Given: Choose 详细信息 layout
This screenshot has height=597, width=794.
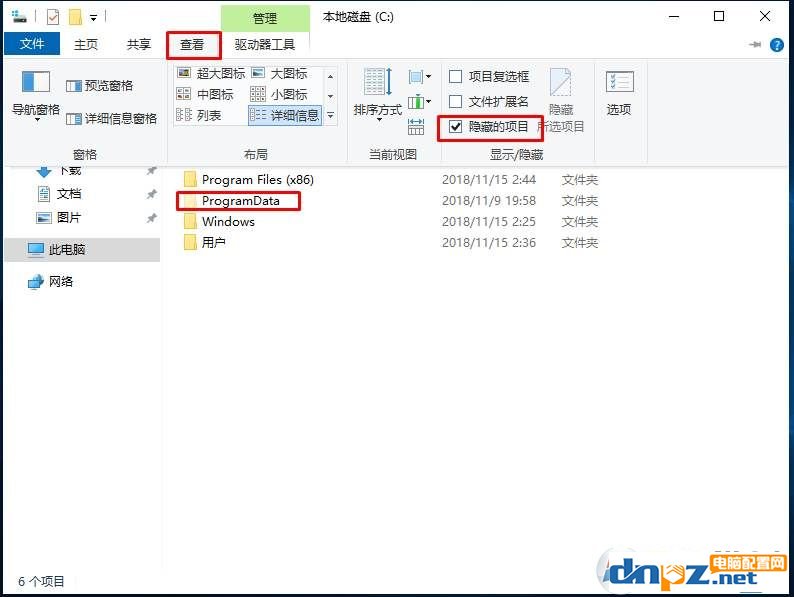Looking at the screenshot, I should pyautogui.click(x=285, y=115).
